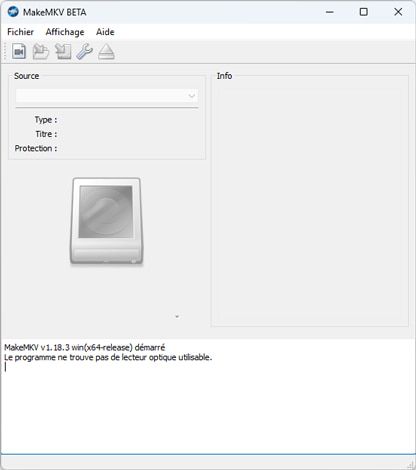
Task: Click the MakeMKV app logo in title bar
Action: tap(13, 12)
